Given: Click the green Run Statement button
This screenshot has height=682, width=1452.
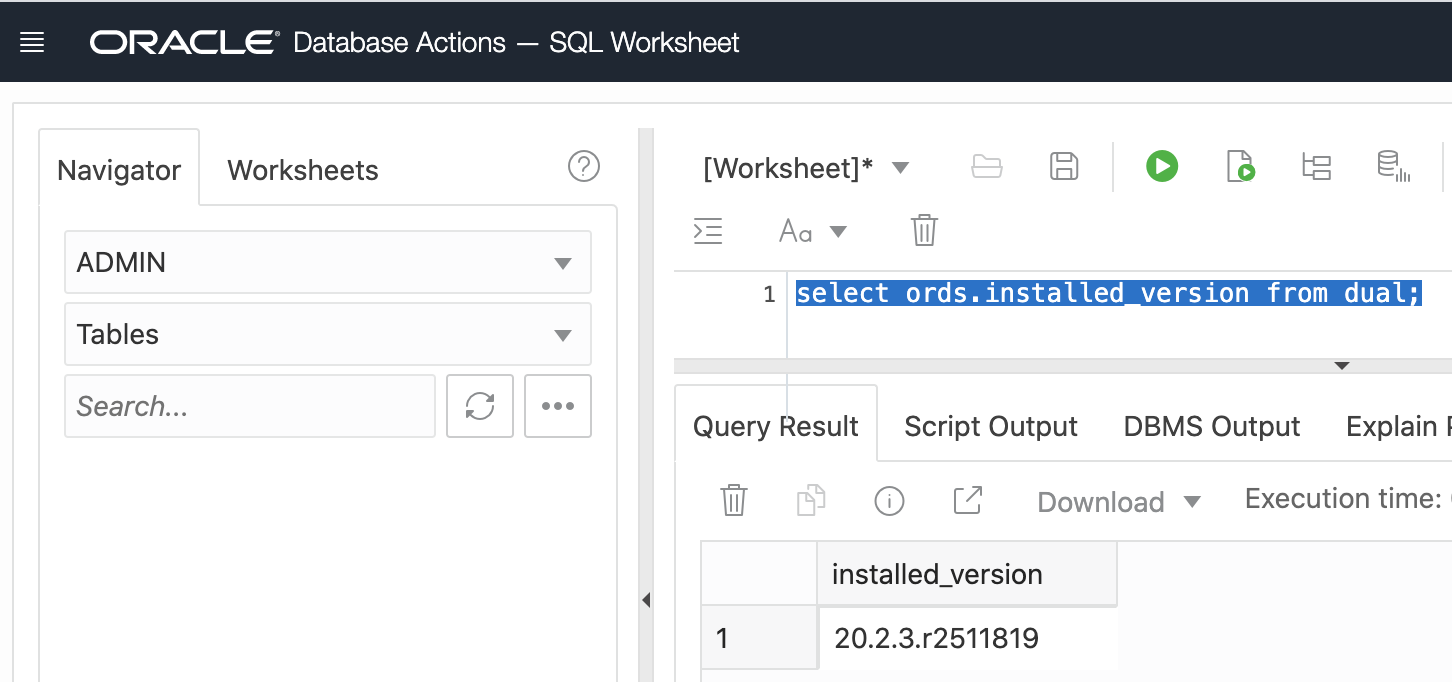Looking at the screenshot, I should 1162,166.
